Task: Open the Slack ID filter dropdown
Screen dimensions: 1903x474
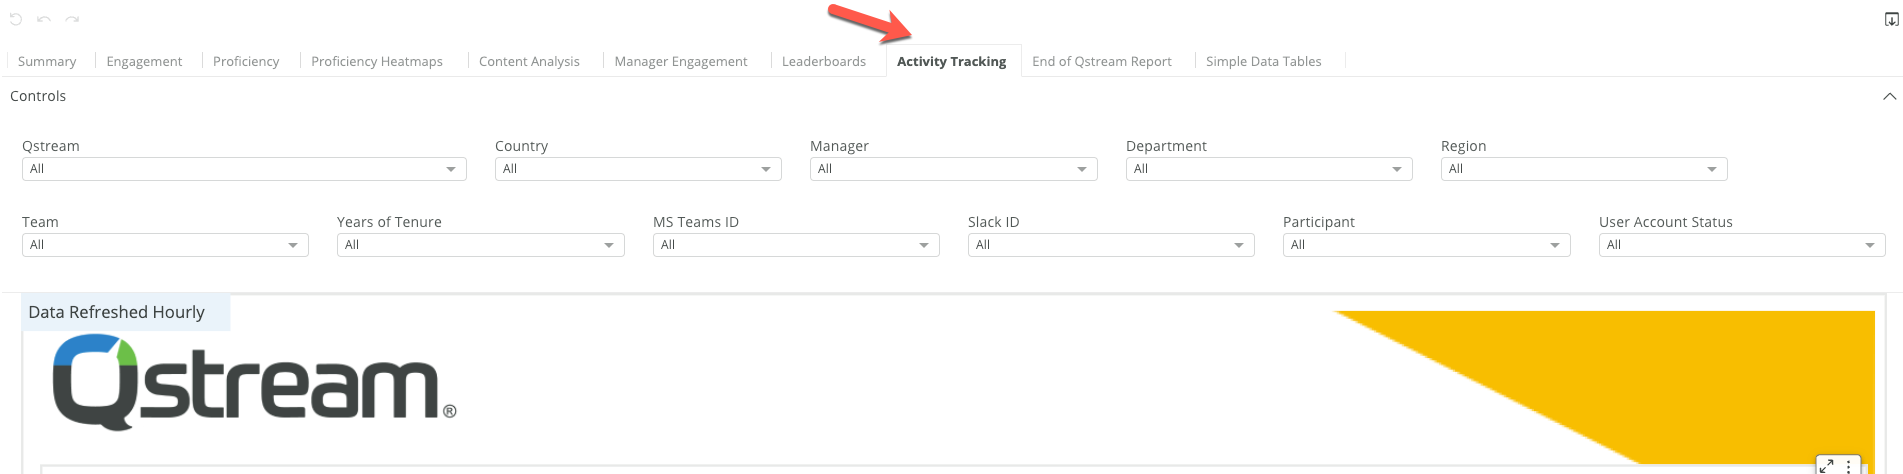Action: (1111, 245)
